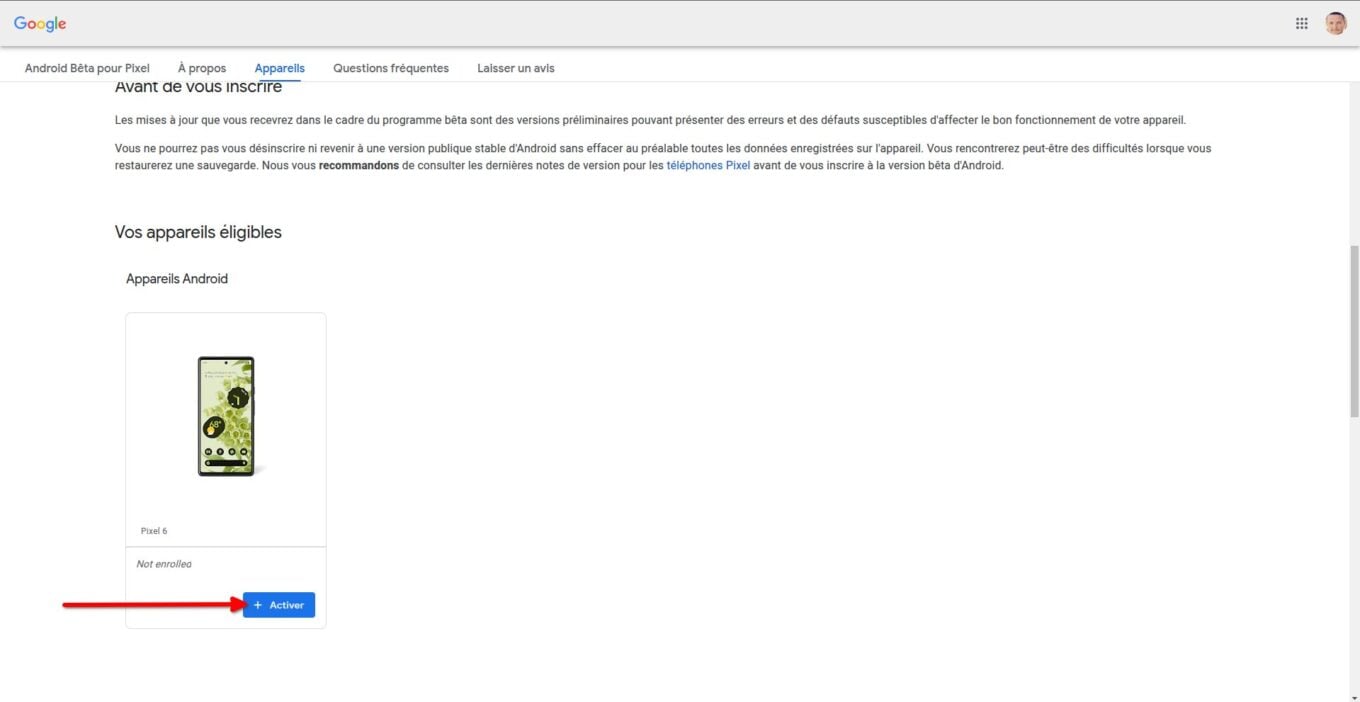Click the Vos appareils éligibles heading
Screen dimensions: 1360x702
coord(198,232)
